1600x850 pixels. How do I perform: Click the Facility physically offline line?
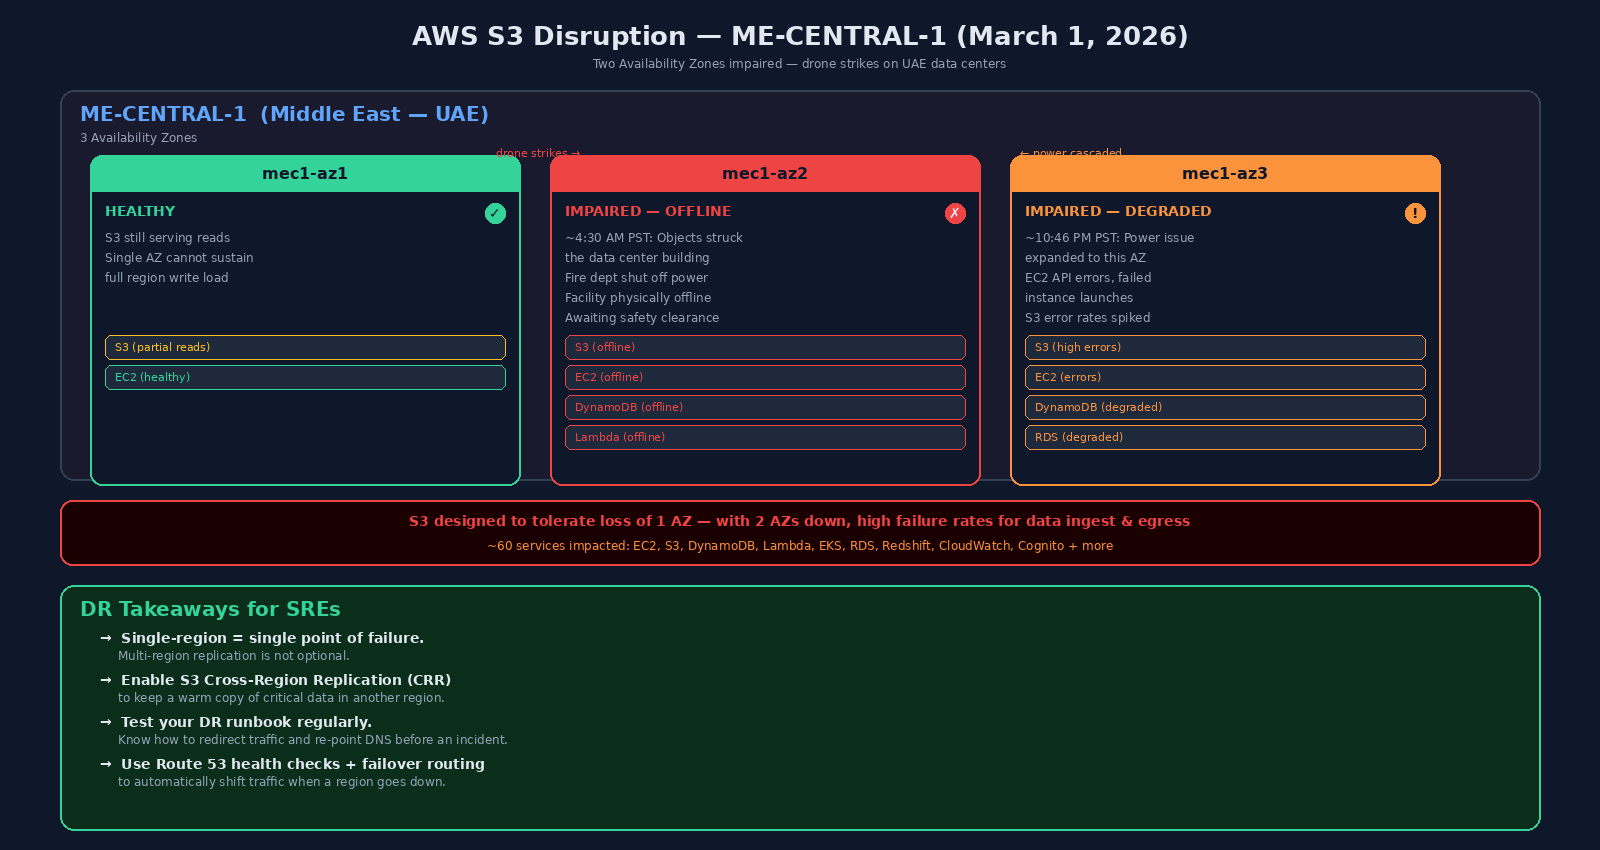point(638,298)
